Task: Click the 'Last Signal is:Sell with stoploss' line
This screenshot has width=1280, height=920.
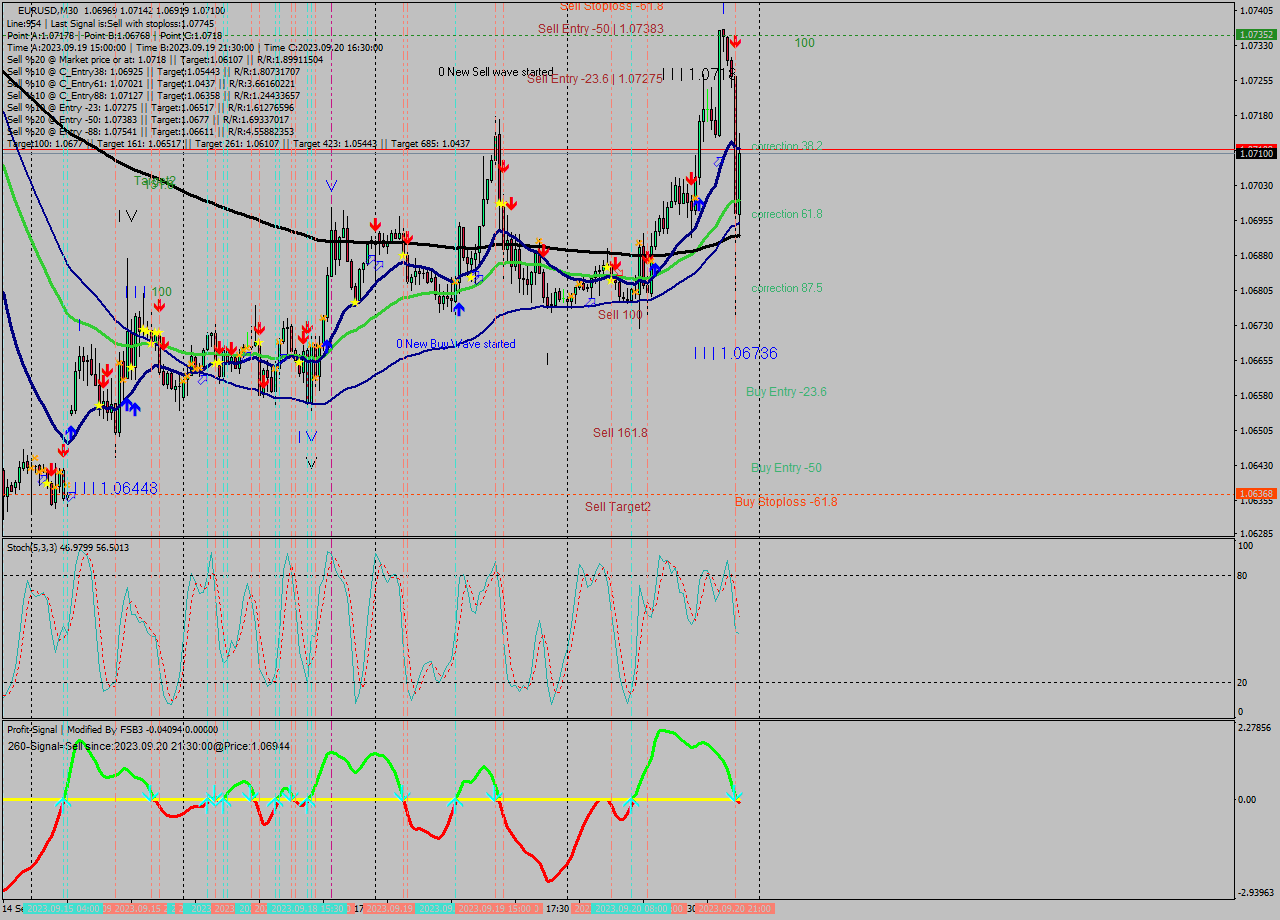Action: point(110,23)
